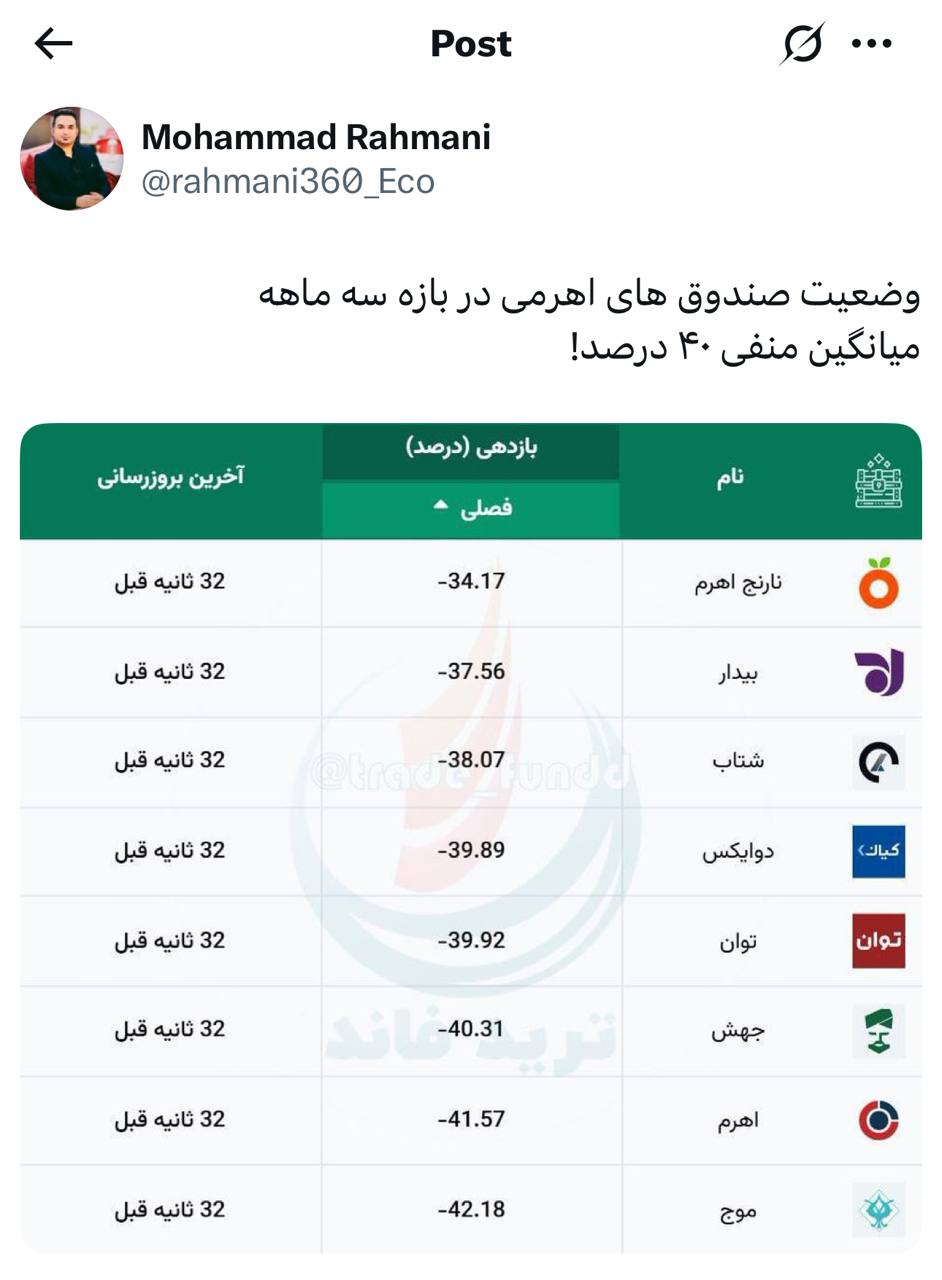Viewport: 942px width, 1280px height.
Task: Click the green Jahesh fund logo
Action: pos(879,1031)
